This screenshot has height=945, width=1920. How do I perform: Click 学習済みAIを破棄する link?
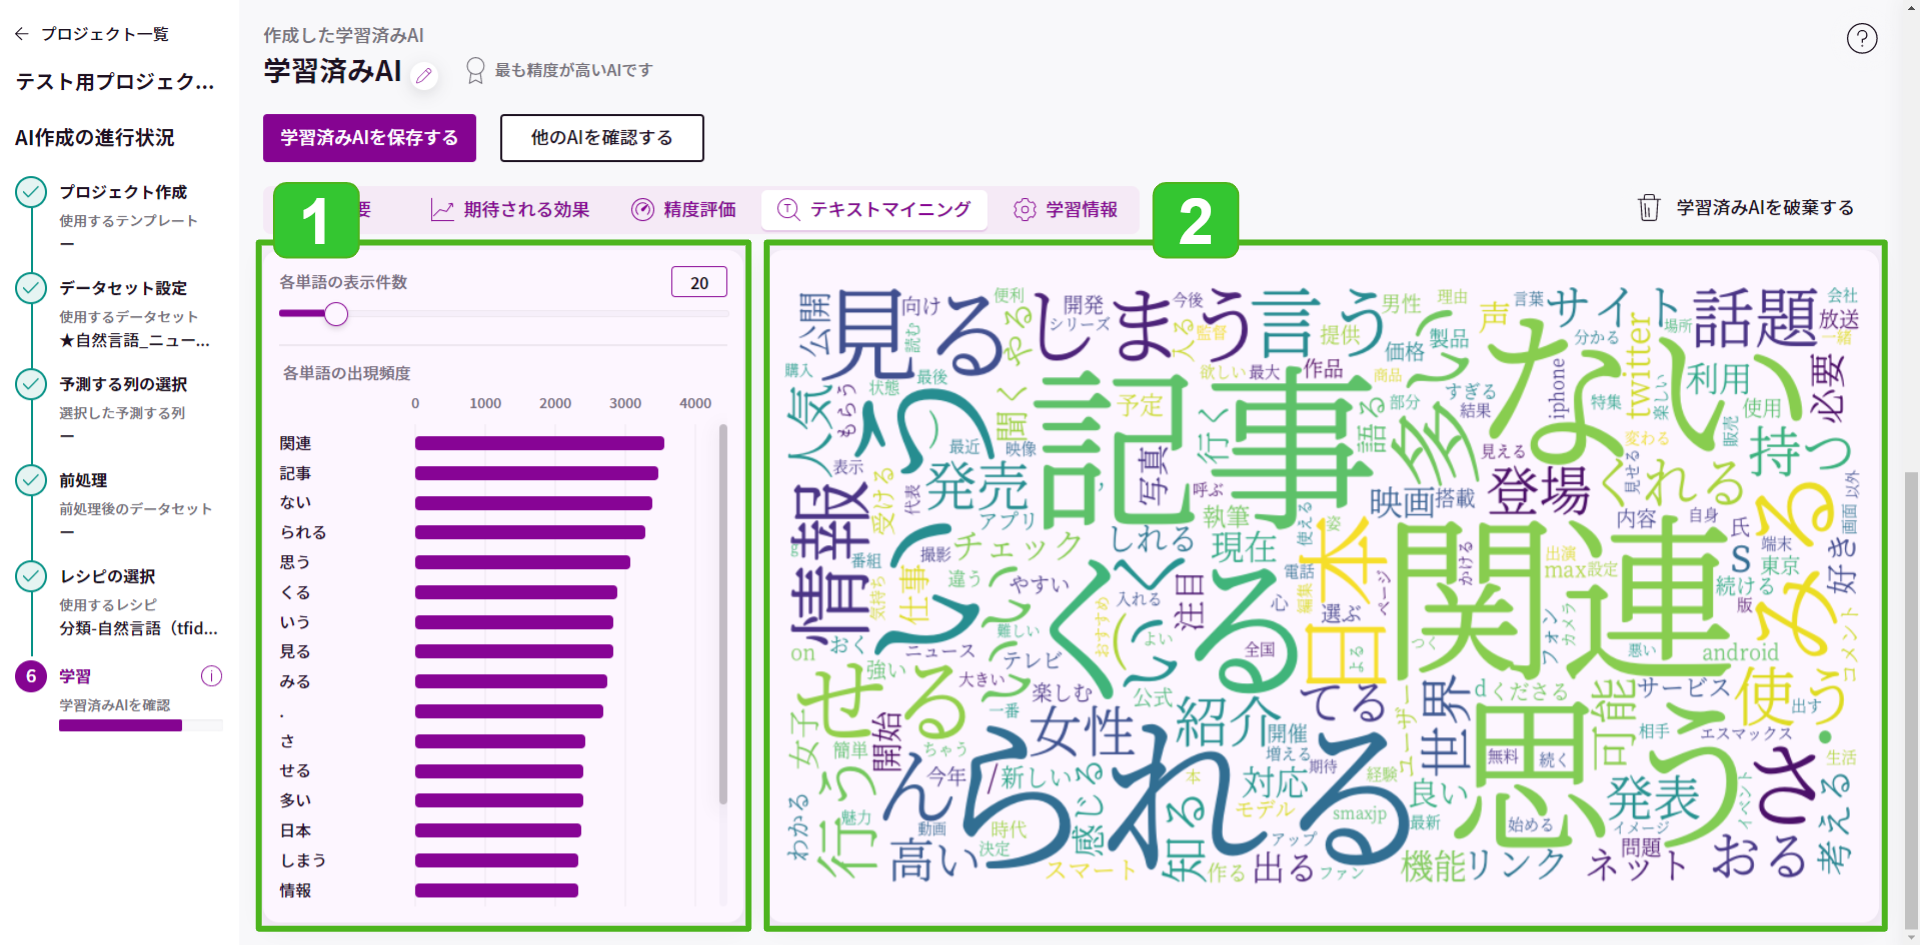point(1765,207)
